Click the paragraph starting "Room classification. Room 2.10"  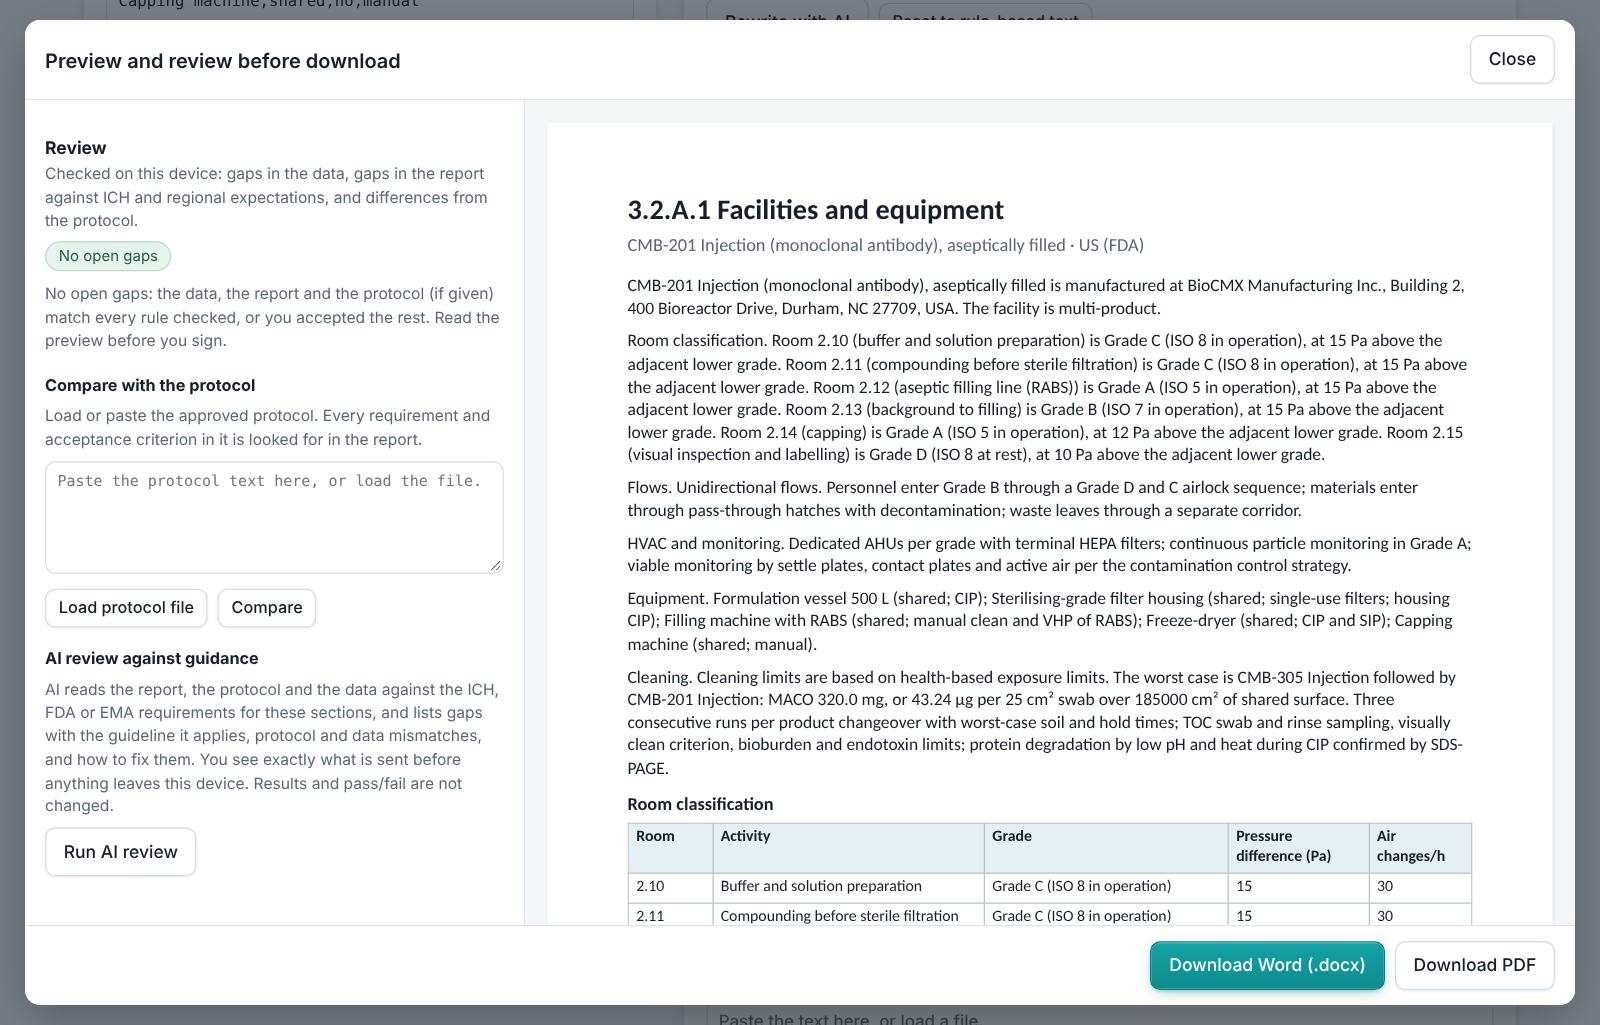[x=1047, y=398]
